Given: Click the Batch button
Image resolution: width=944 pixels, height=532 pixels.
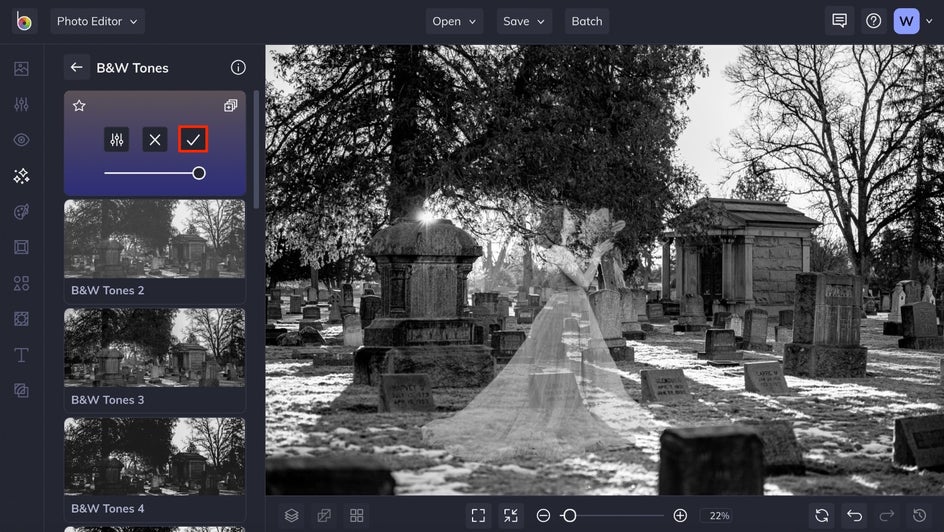Looking at the screenshot, I should (587, 21).
